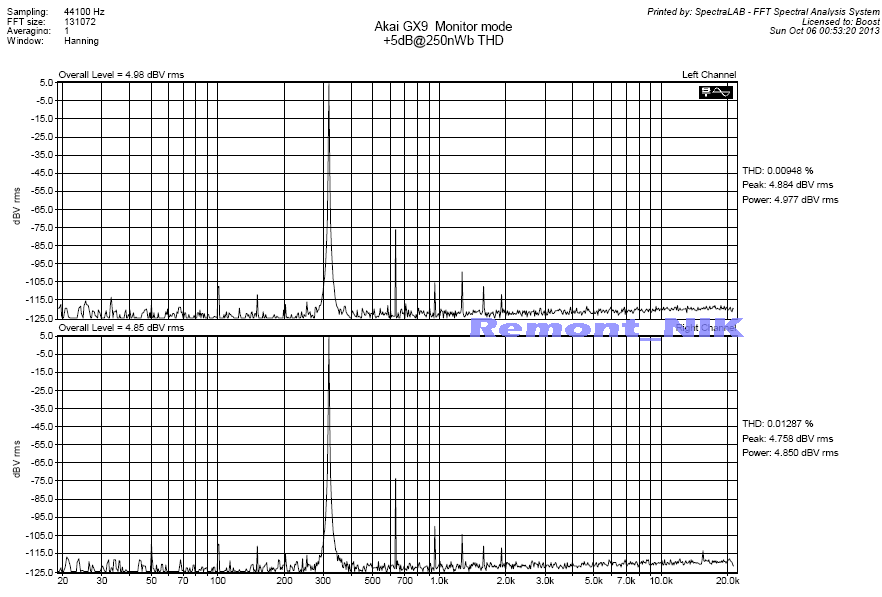Click the Printed by SpectraLAB header
Screen dimensions: 882x597
coord(763,10)
